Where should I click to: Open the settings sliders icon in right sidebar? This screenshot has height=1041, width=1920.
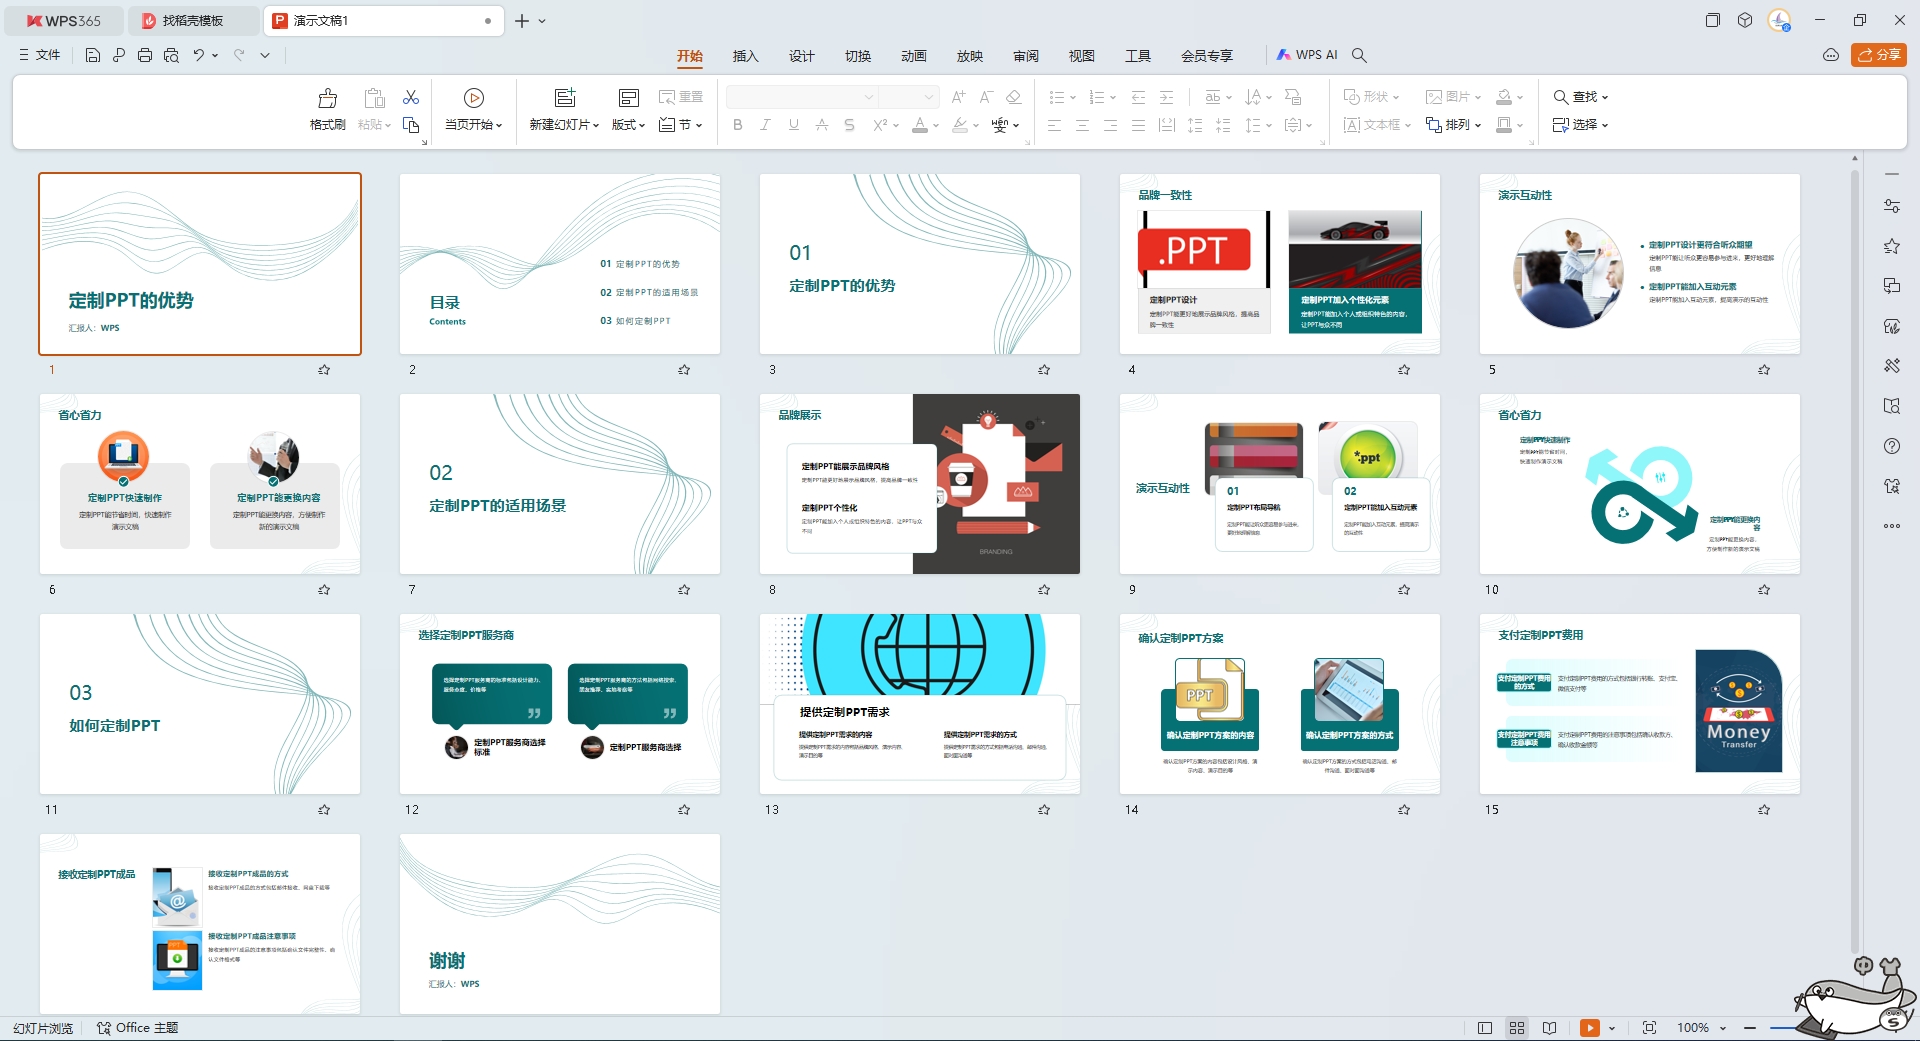[1891, 206]
